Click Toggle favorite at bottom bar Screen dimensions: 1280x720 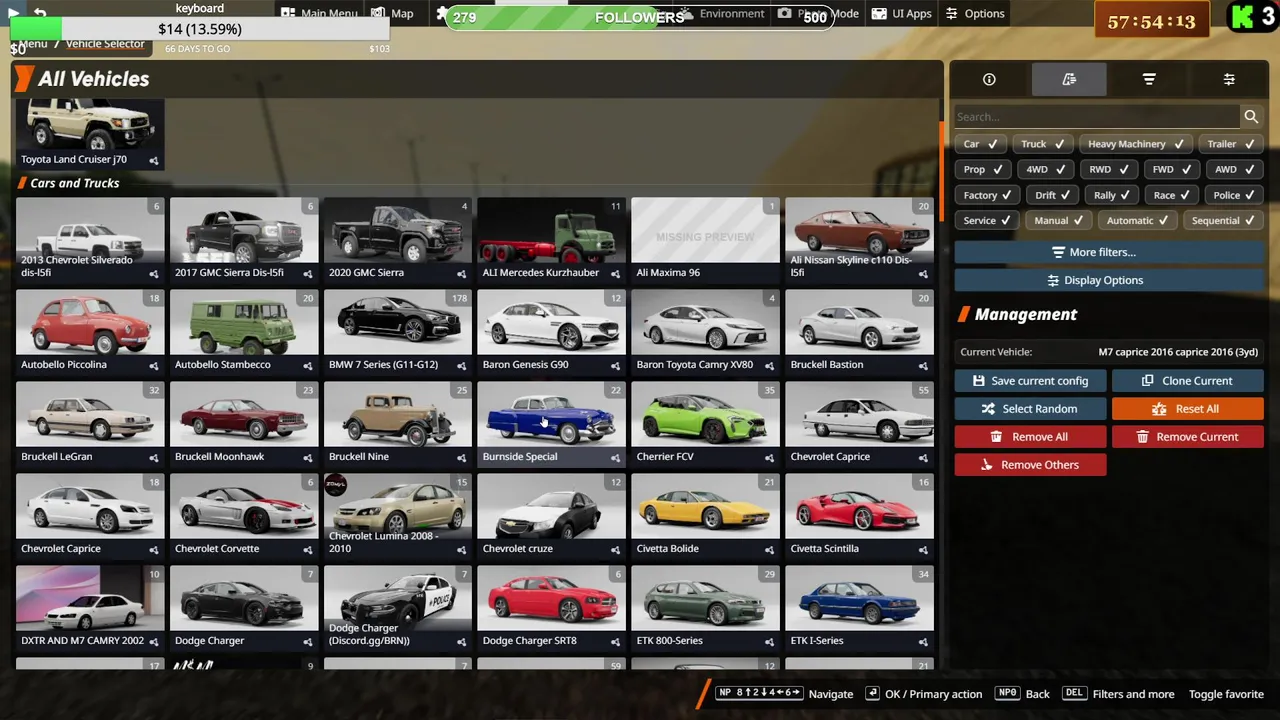[1226, 694]
